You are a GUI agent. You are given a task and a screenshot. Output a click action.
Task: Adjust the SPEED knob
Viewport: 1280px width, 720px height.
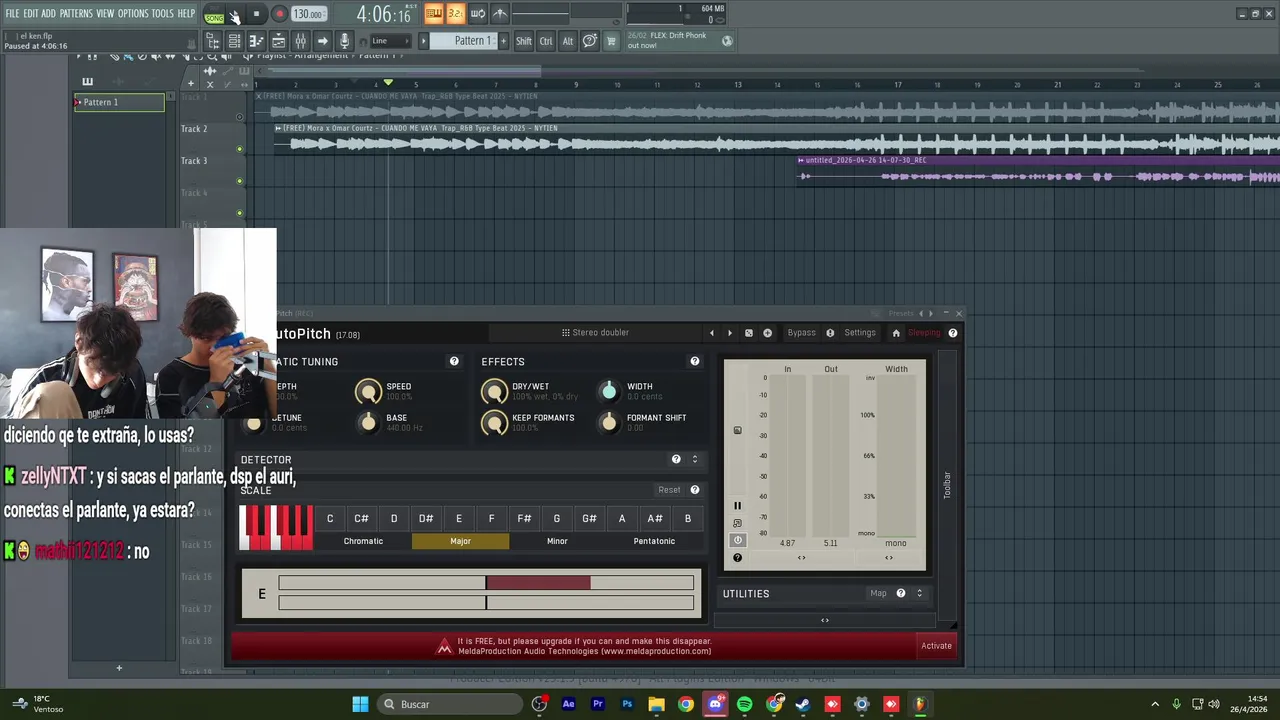click(x=368, y=392)
